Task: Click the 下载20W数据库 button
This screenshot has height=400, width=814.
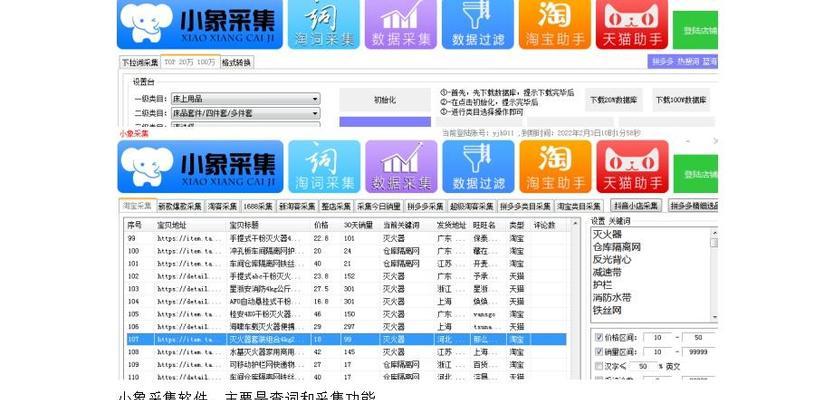Action: tap(614, 100)
